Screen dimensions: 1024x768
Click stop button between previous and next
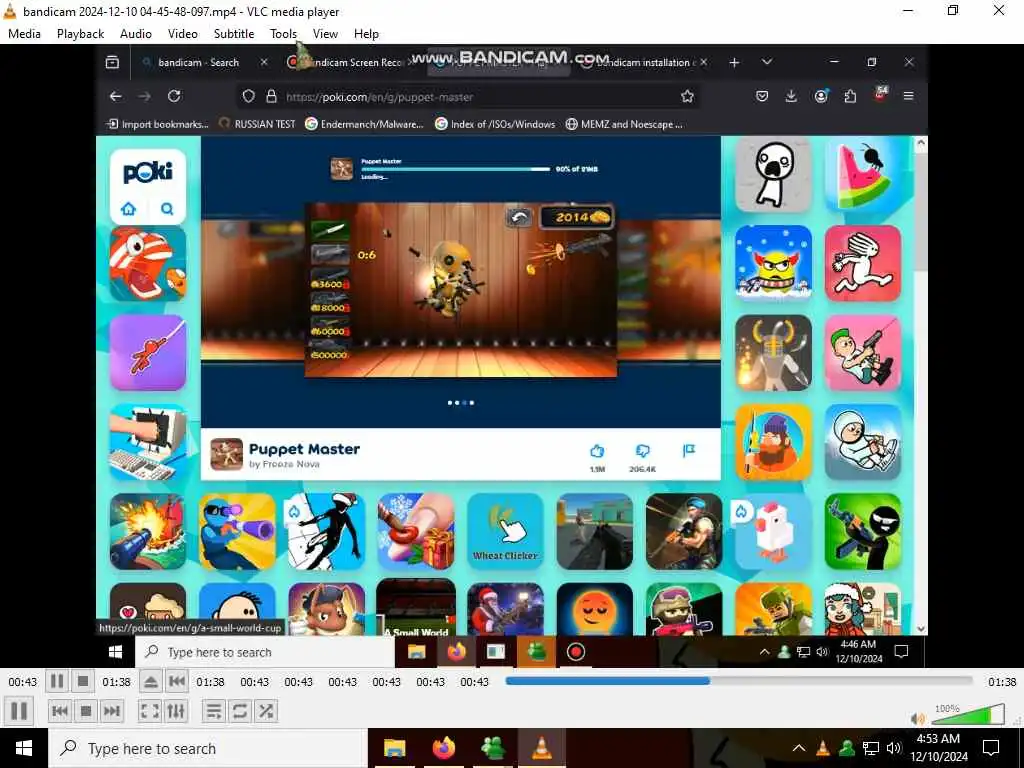coord(86,711)
